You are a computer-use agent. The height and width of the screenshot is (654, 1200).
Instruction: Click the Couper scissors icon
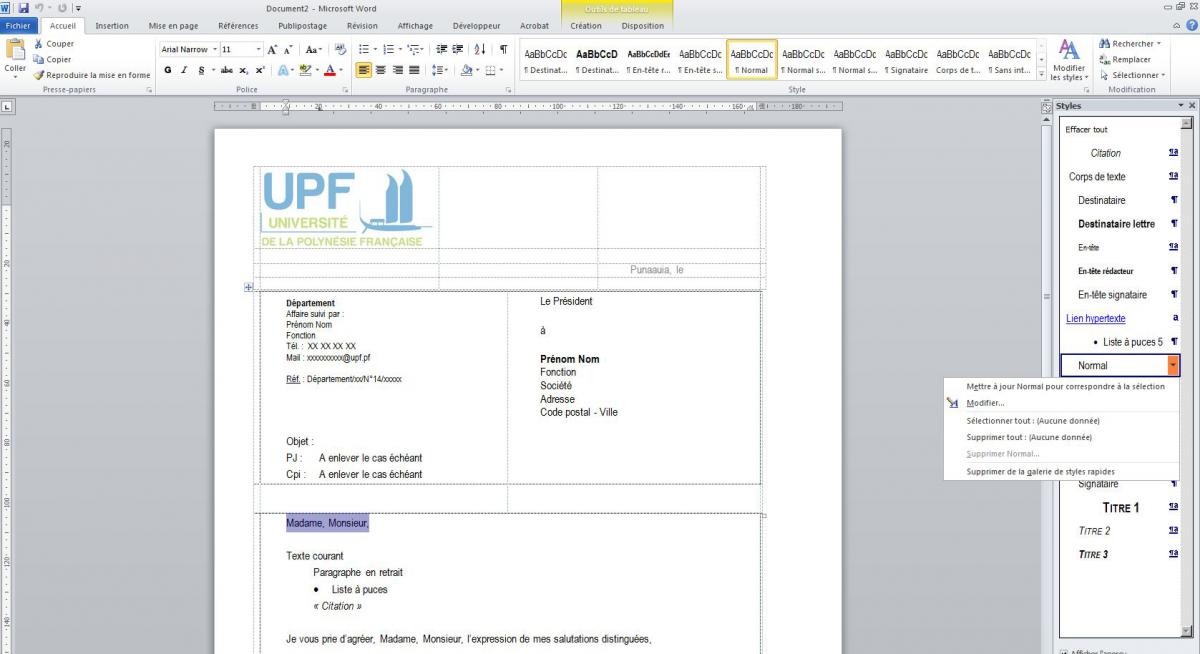point(38,44)
